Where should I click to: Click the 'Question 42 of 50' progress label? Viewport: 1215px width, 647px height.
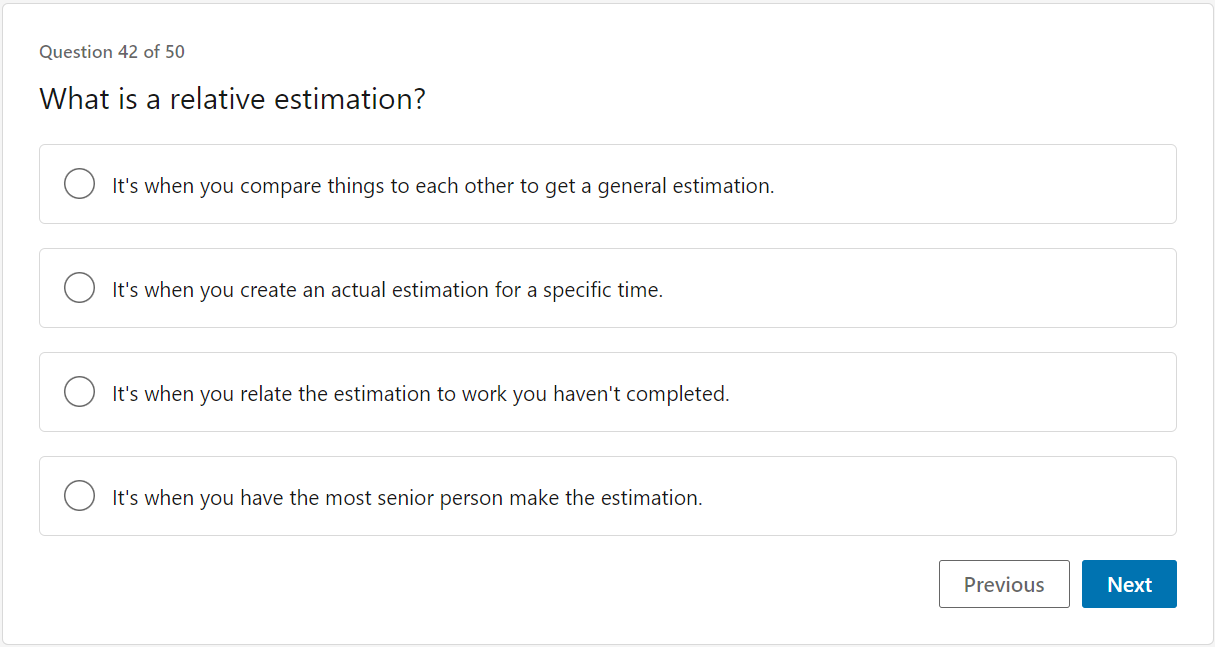tap(112, 51)
